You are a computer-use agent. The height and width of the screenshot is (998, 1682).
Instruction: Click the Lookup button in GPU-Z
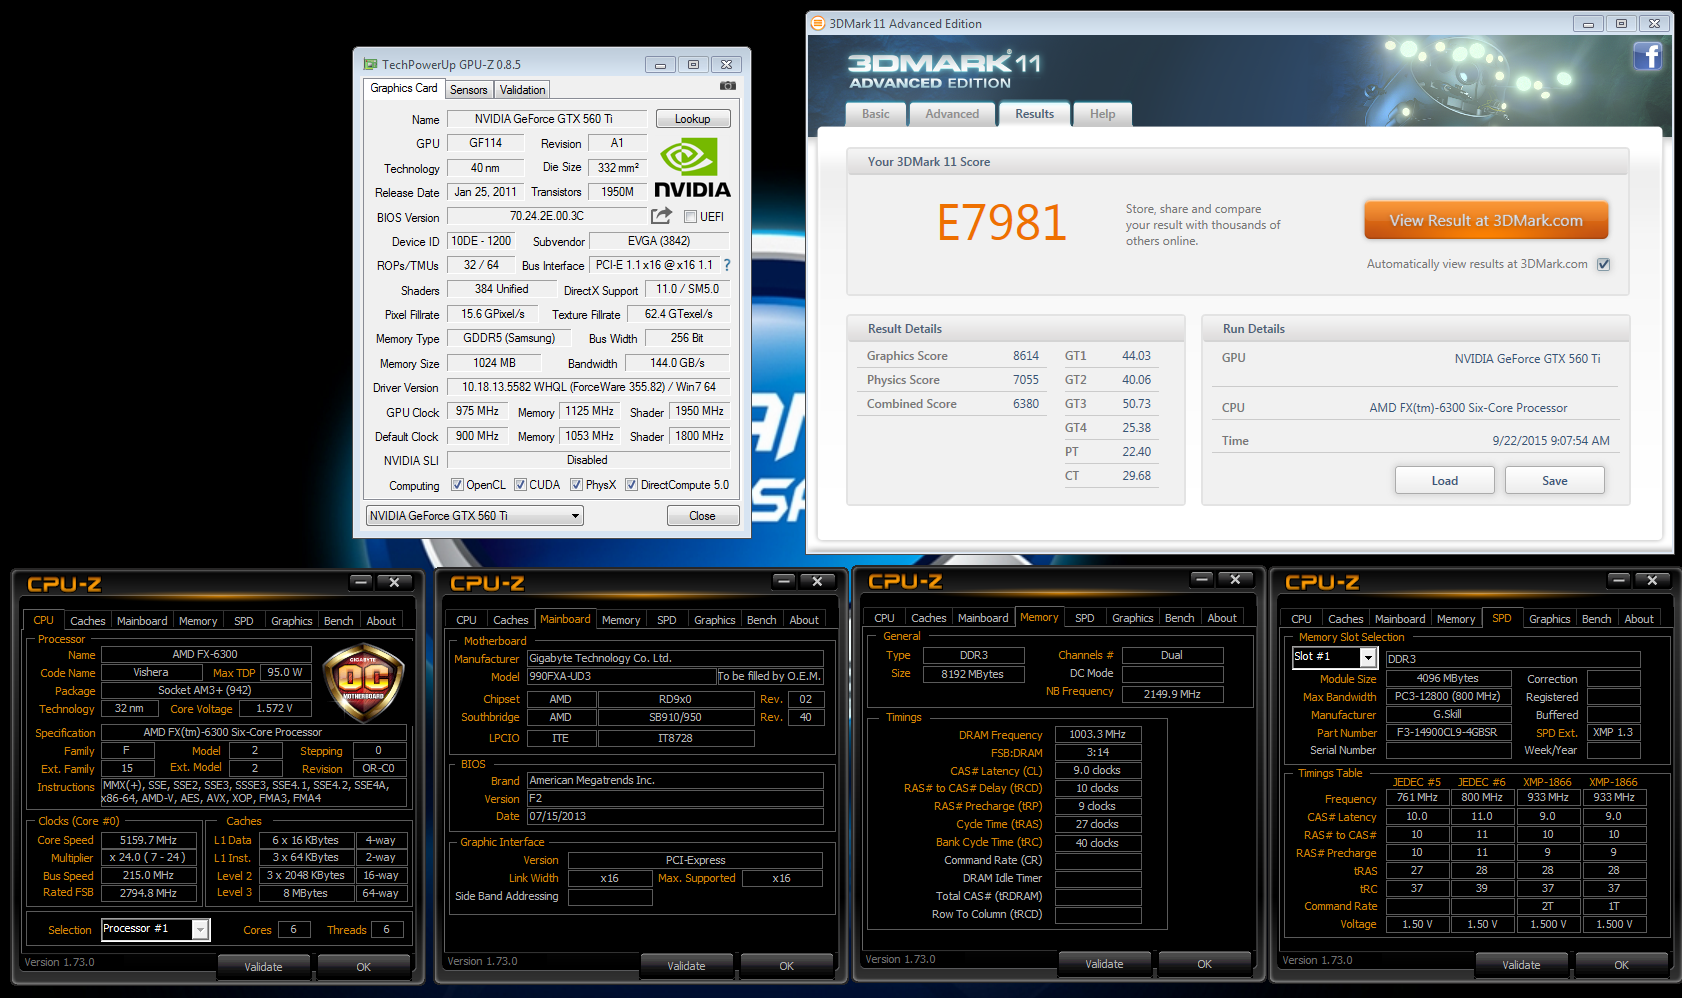tap(693, 119)
